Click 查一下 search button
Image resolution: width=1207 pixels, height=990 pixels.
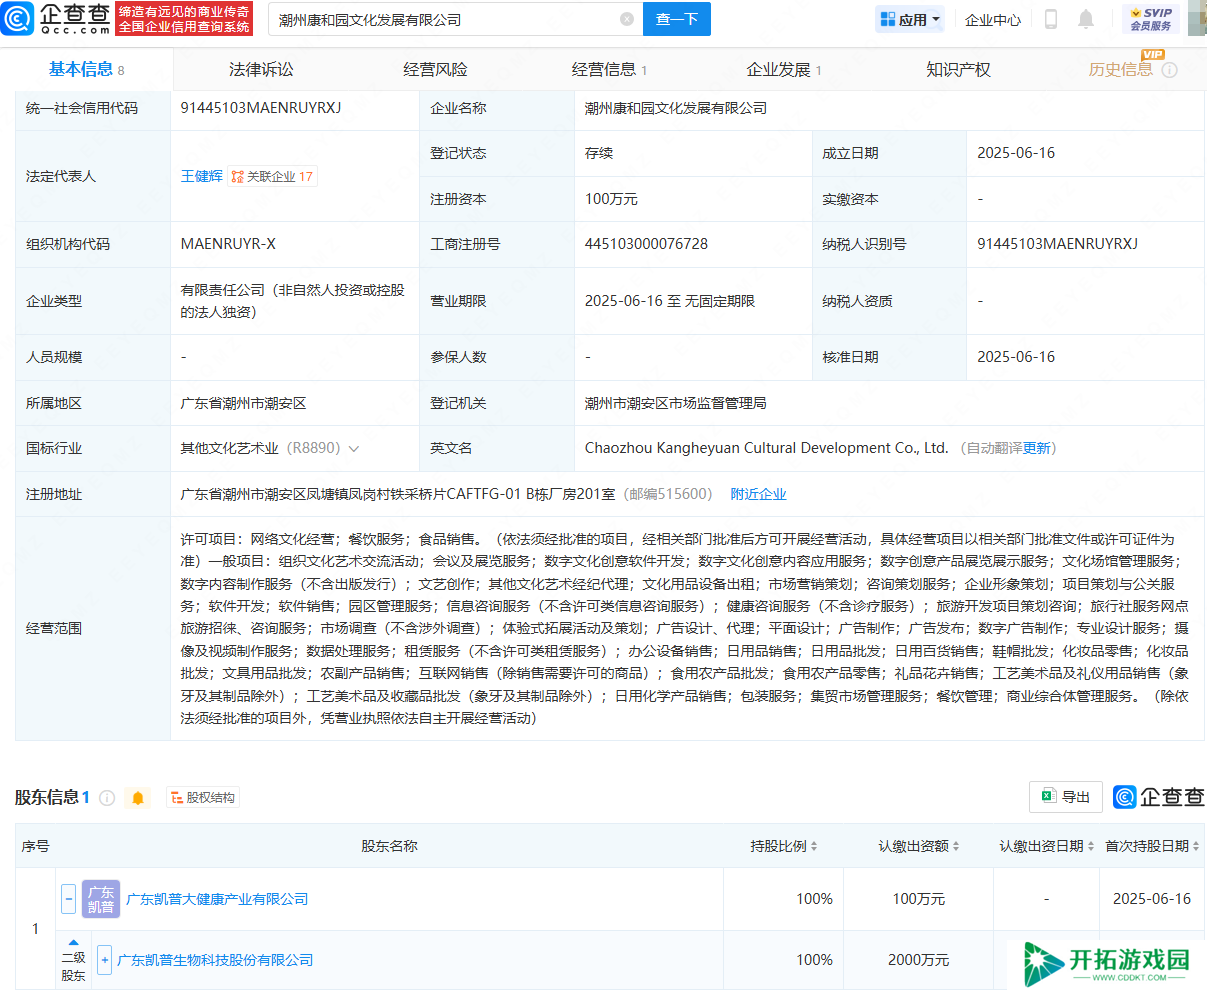677,19
